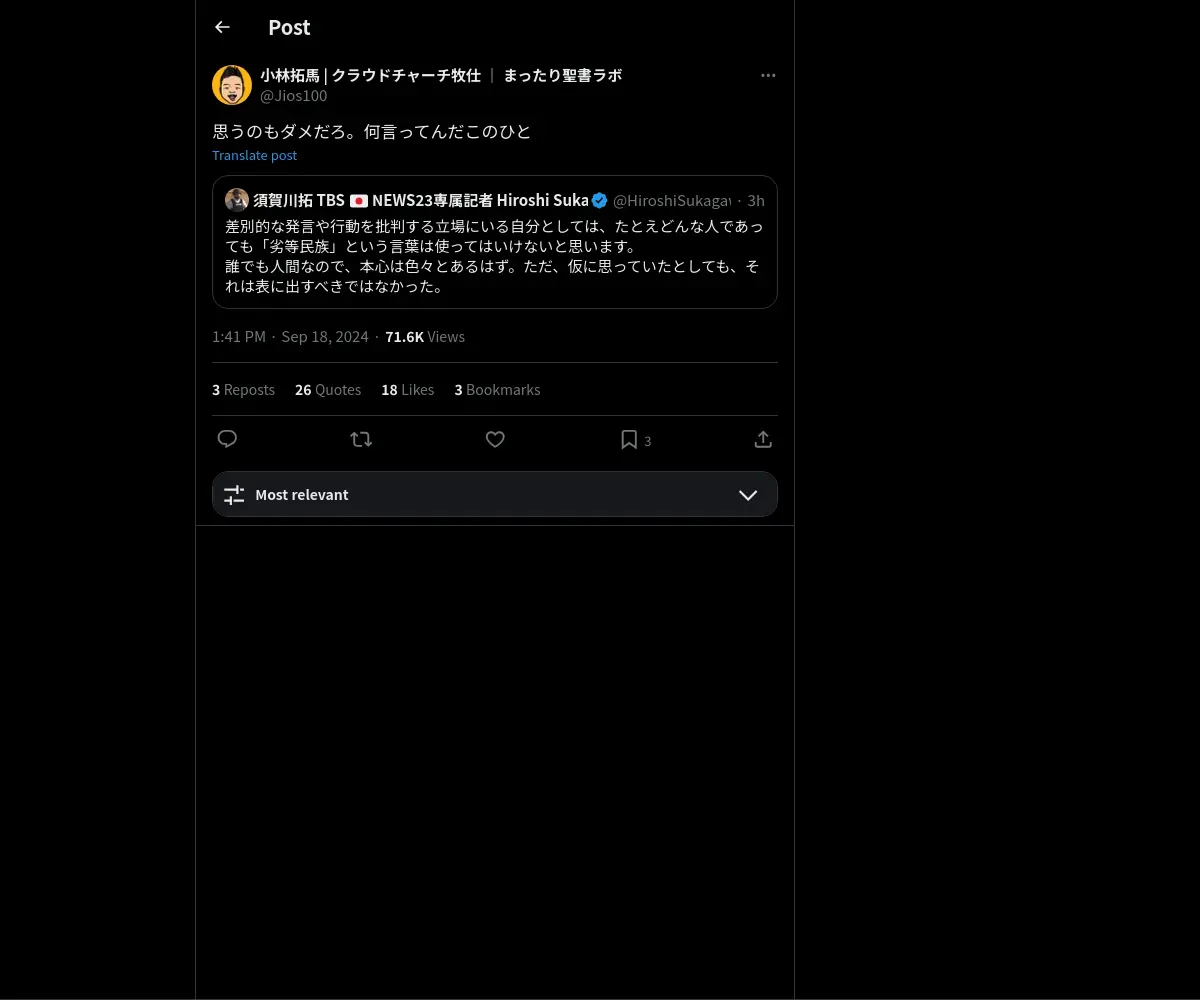Viewport: 1200px width, 1000px height.
Task: Repost using the retweet arrows icon
Action: point(361,439)
